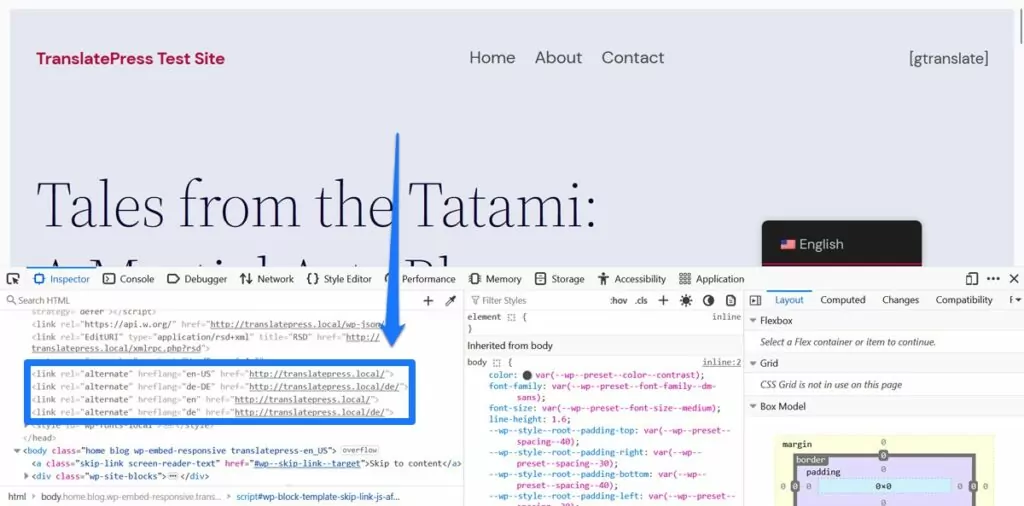1024x506 pixels.
Task: Collapse the Grid section
Action: tap(753, 363)
